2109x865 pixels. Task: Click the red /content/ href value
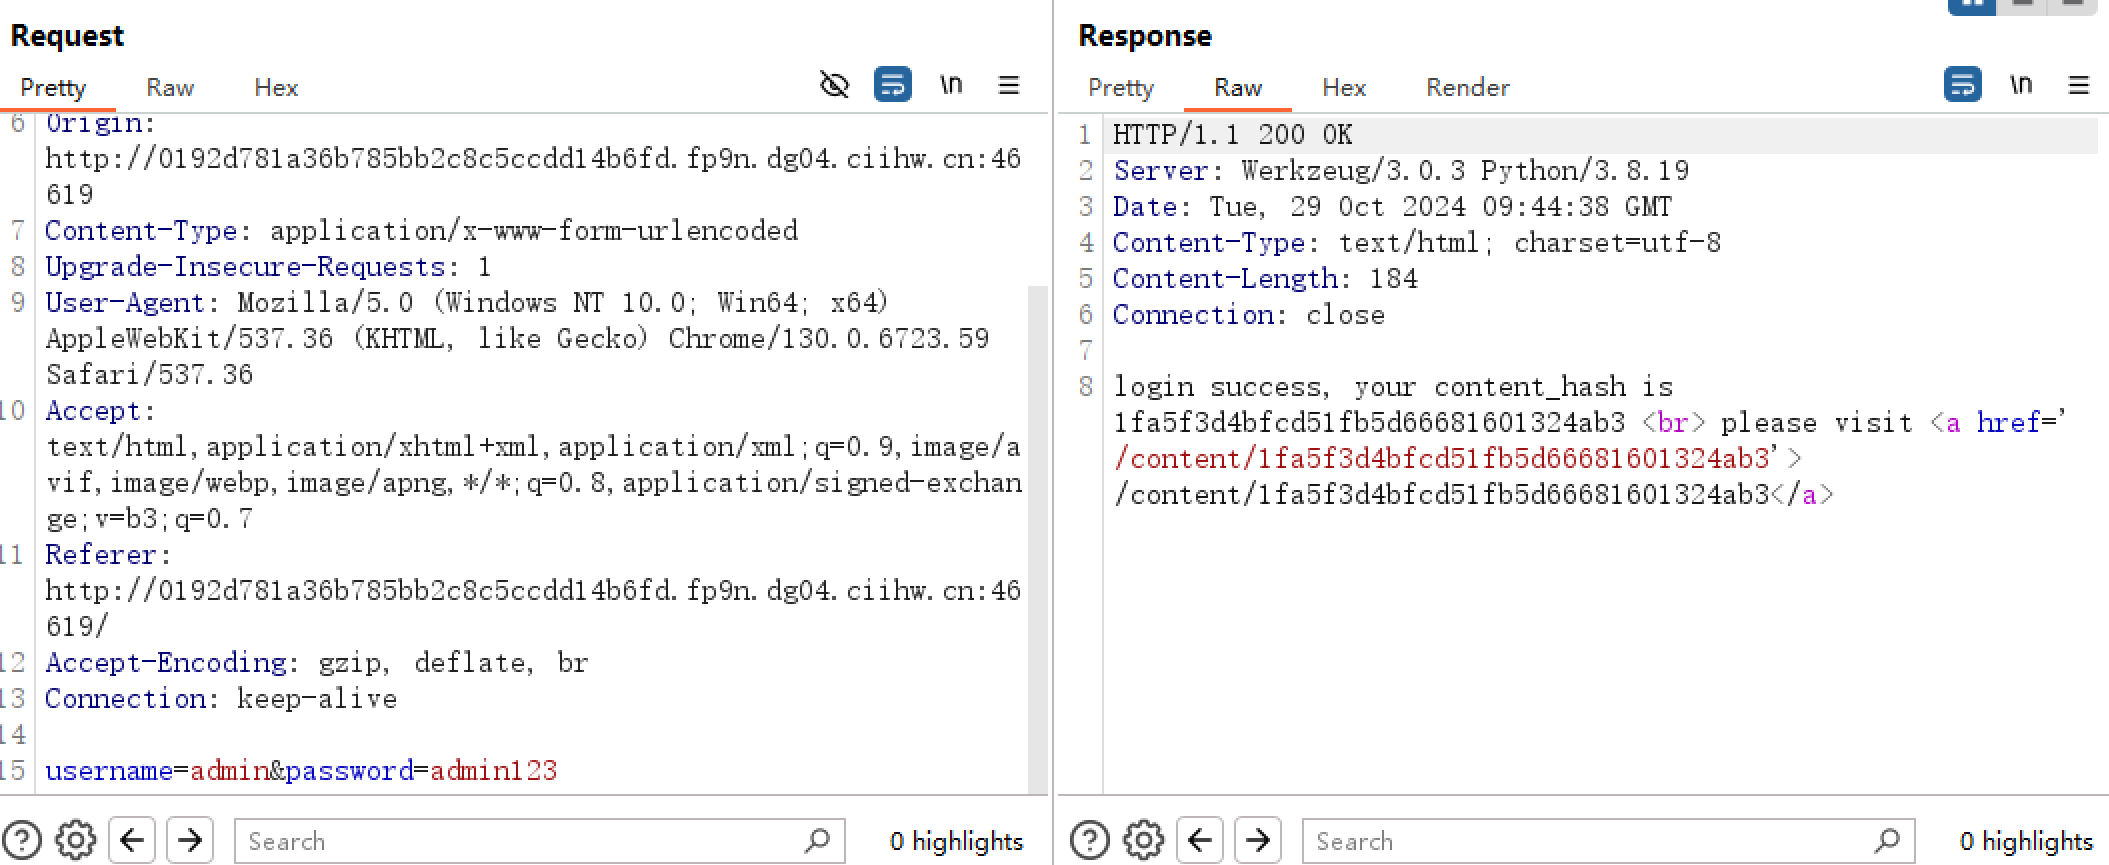(x=1442, y=459)
